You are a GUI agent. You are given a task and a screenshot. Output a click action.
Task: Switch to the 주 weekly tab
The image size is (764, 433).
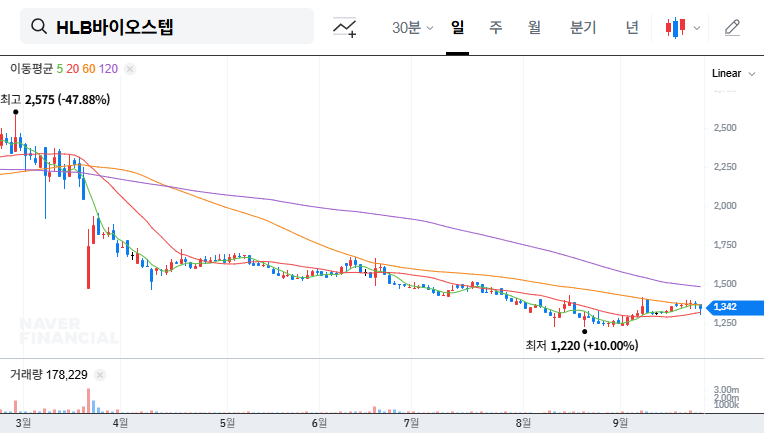pos(496,27)
